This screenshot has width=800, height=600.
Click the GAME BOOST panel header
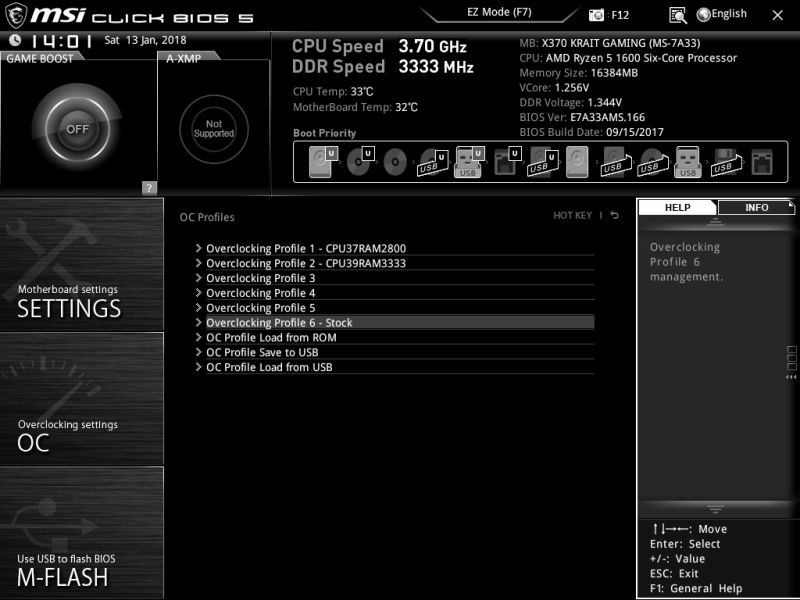tap(39, 58)
